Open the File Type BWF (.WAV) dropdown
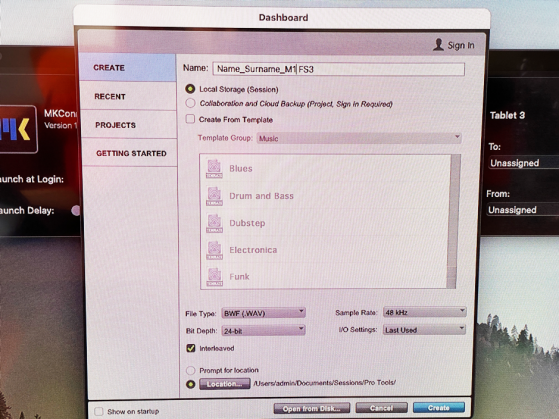 (x=263, y=313)
